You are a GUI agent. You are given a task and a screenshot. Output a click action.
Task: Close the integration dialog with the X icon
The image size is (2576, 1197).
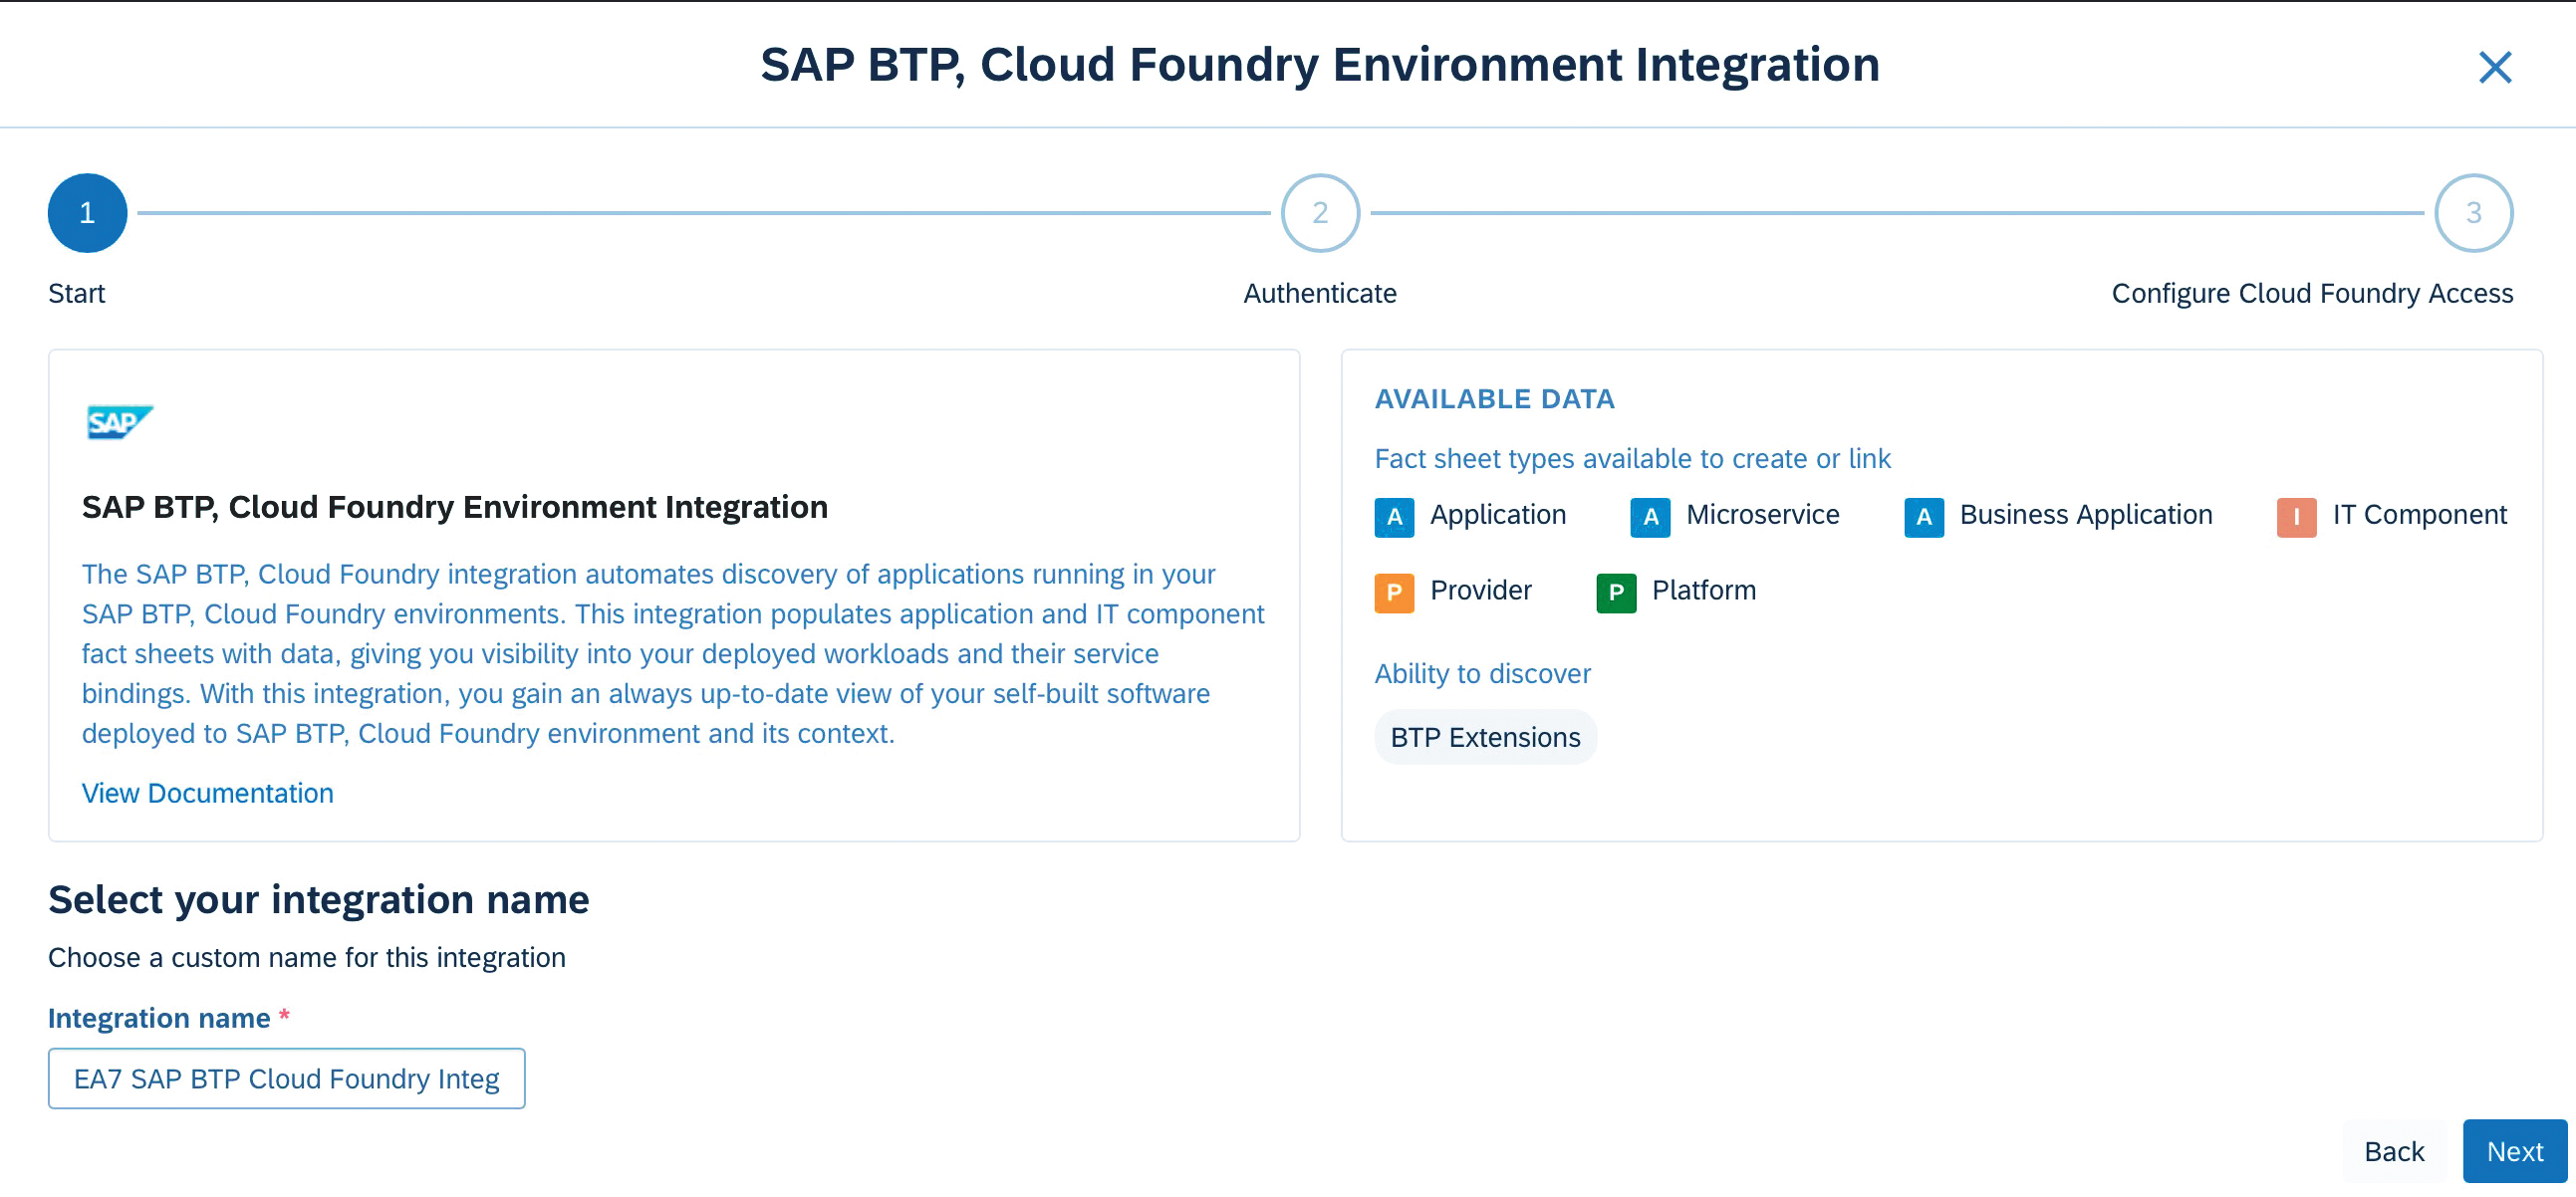[x=2495, y=67]
